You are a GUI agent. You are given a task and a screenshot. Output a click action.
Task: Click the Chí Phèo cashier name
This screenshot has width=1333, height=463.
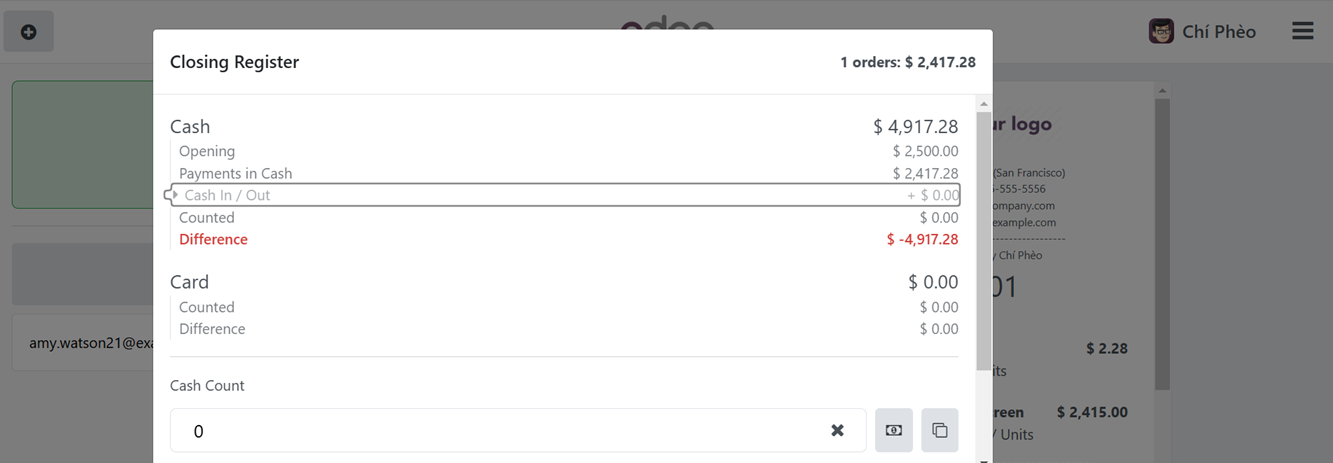tap(1219, 32)
